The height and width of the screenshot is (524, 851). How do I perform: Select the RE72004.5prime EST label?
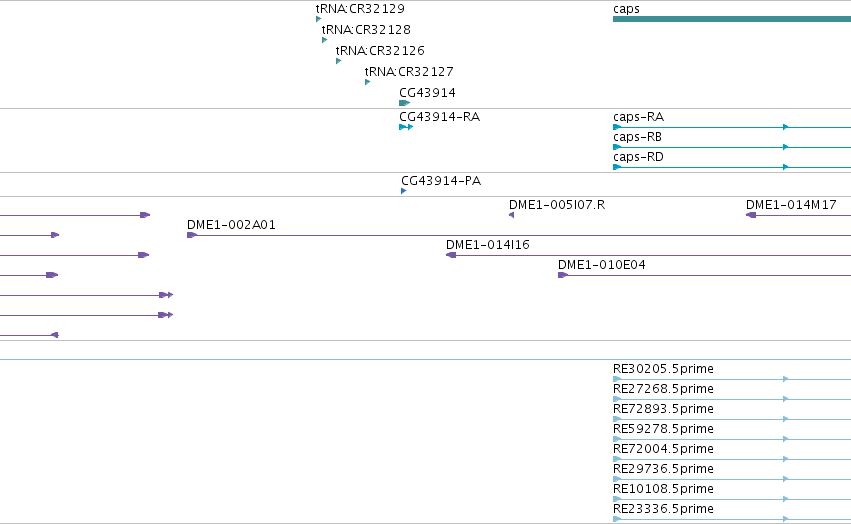pyautogui.click(x=663, y=449)
